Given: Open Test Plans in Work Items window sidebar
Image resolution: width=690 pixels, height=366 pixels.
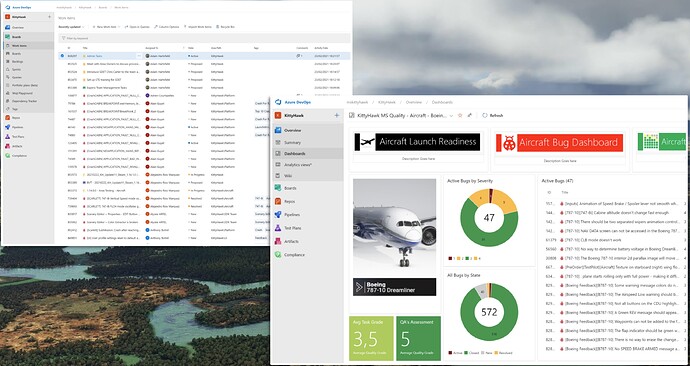Looking at the screenshot, I should tap(15, 137).
